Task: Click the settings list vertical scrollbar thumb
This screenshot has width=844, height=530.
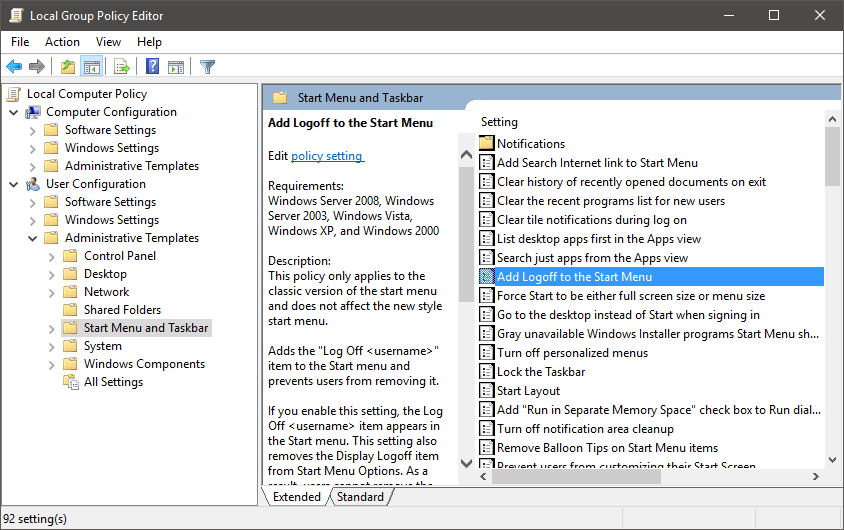Action: (832, 157)
